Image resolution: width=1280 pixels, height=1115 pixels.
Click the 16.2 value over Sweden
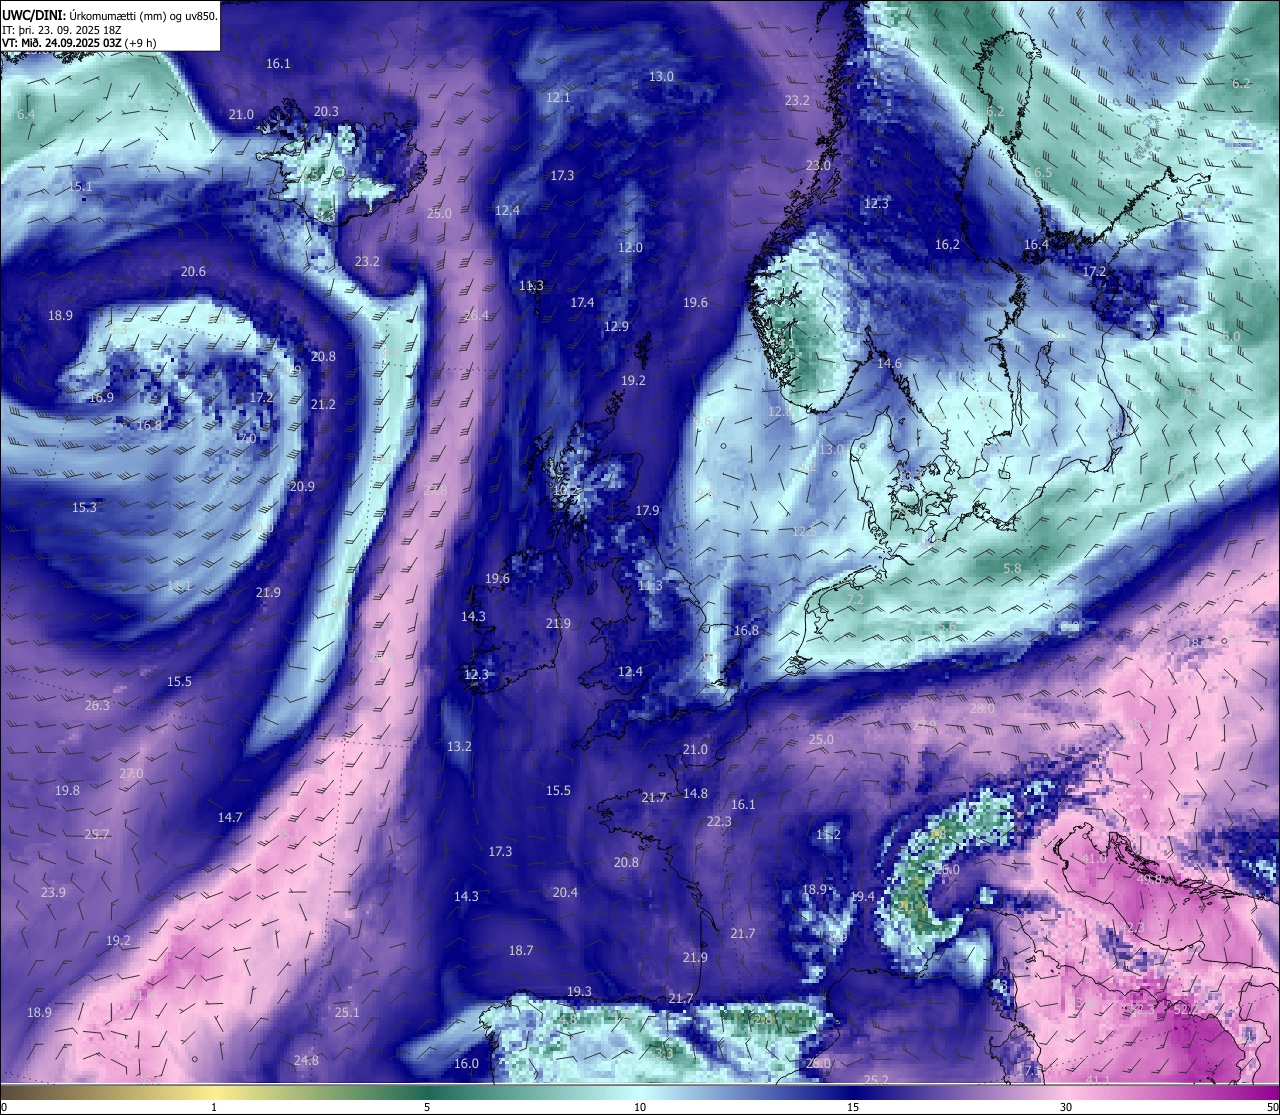947,245
